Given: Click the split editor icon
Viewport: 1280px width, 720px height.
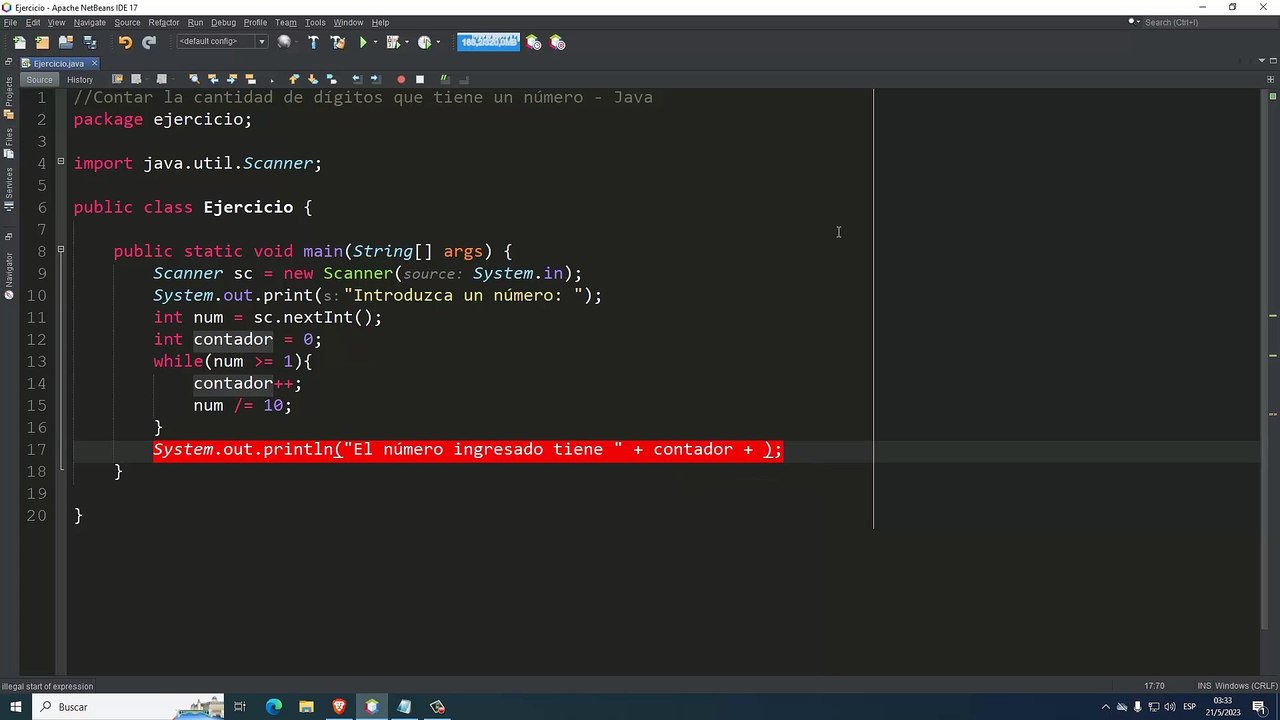Looking at the screenshot, I should click(1273, 79).
